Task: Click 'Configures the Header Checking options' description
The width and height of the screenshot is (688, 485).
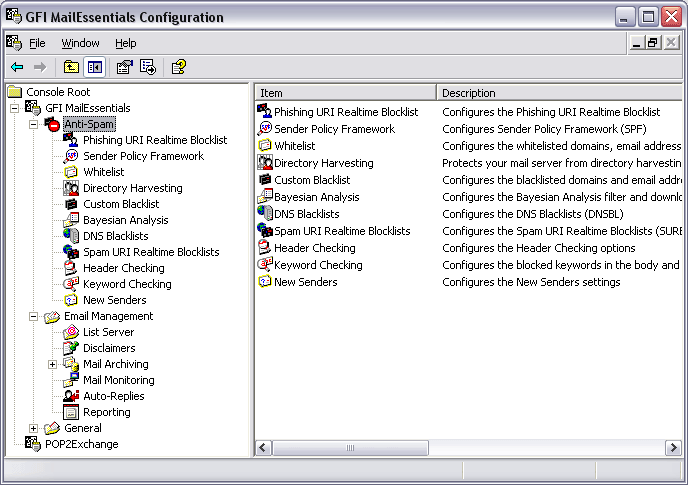Action: click(538, 248)
